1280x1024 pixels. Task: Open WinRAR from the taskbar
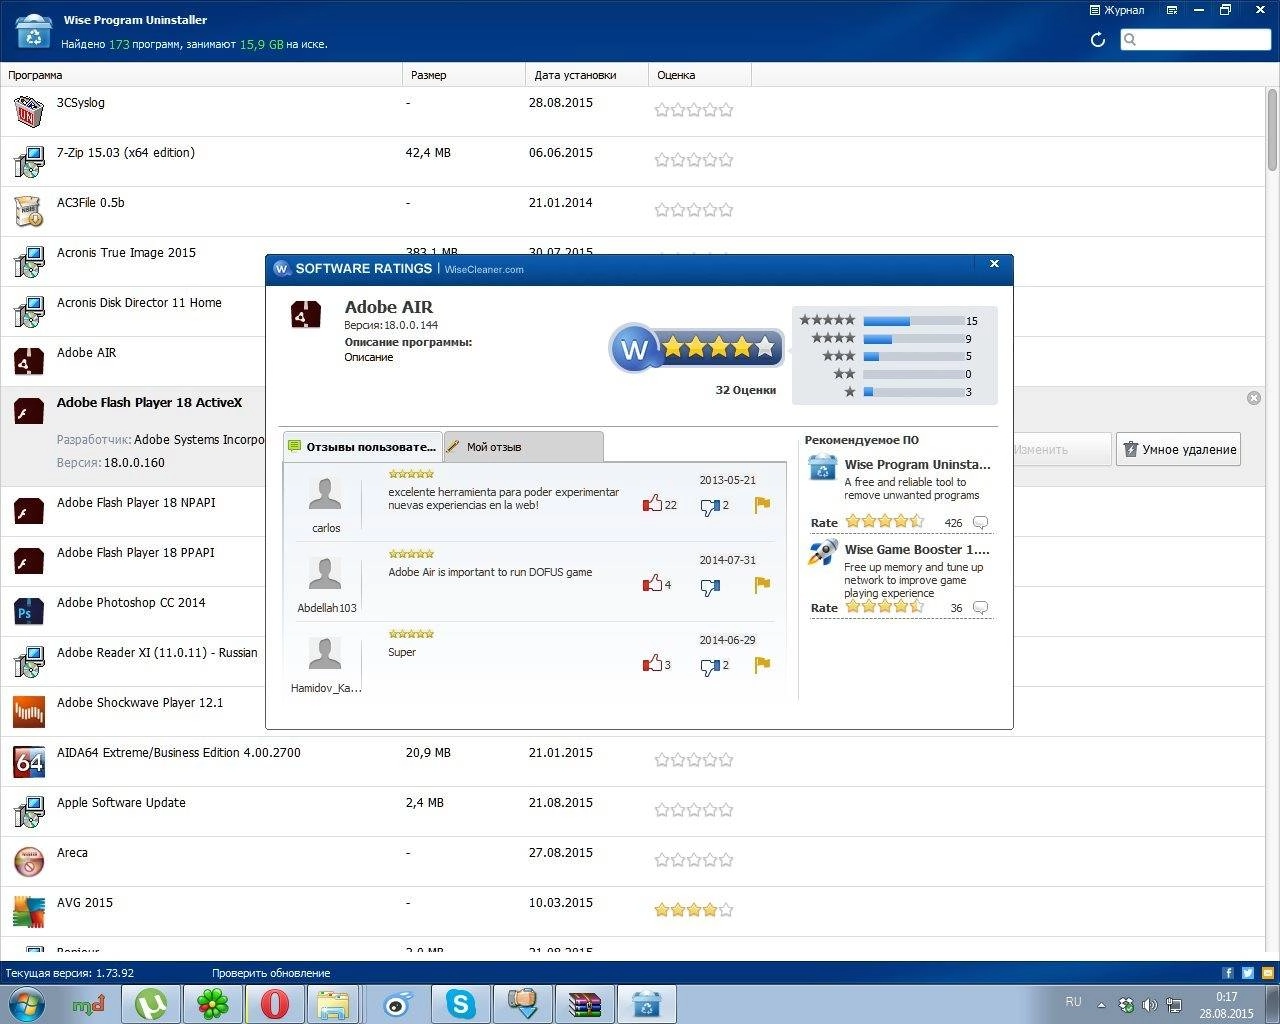585,1004
